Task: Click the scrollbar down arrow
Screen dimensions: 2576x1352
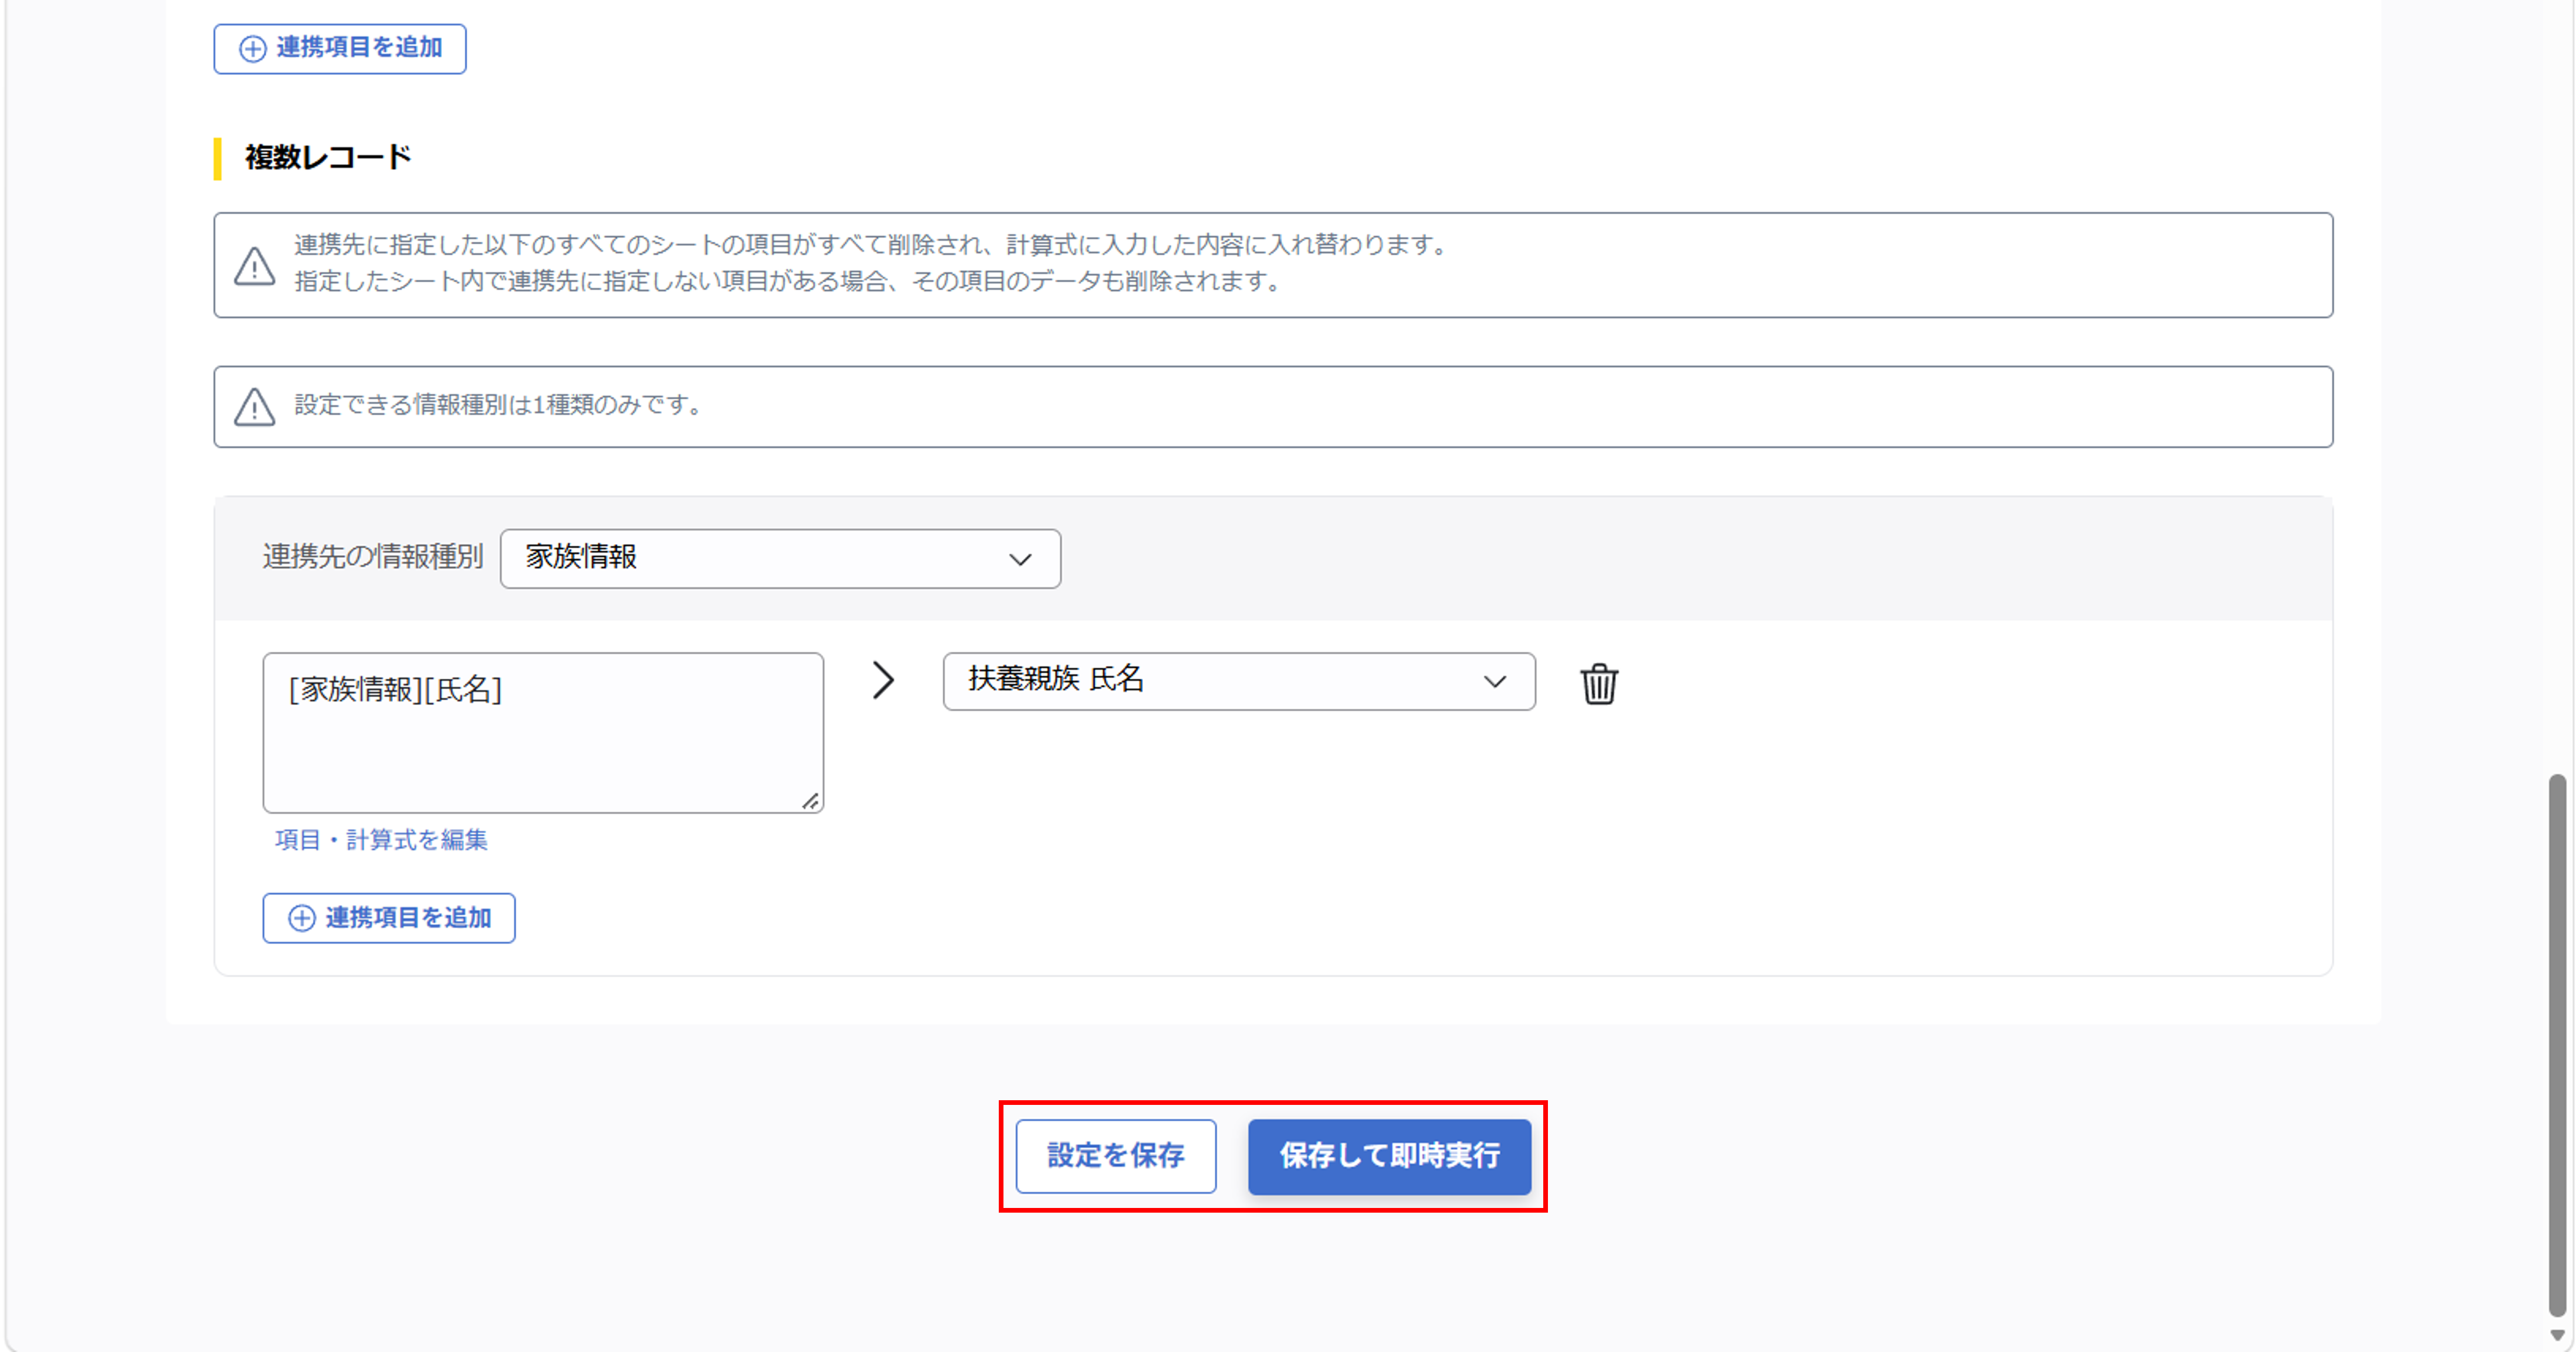Action: tap(2557, 1335)
